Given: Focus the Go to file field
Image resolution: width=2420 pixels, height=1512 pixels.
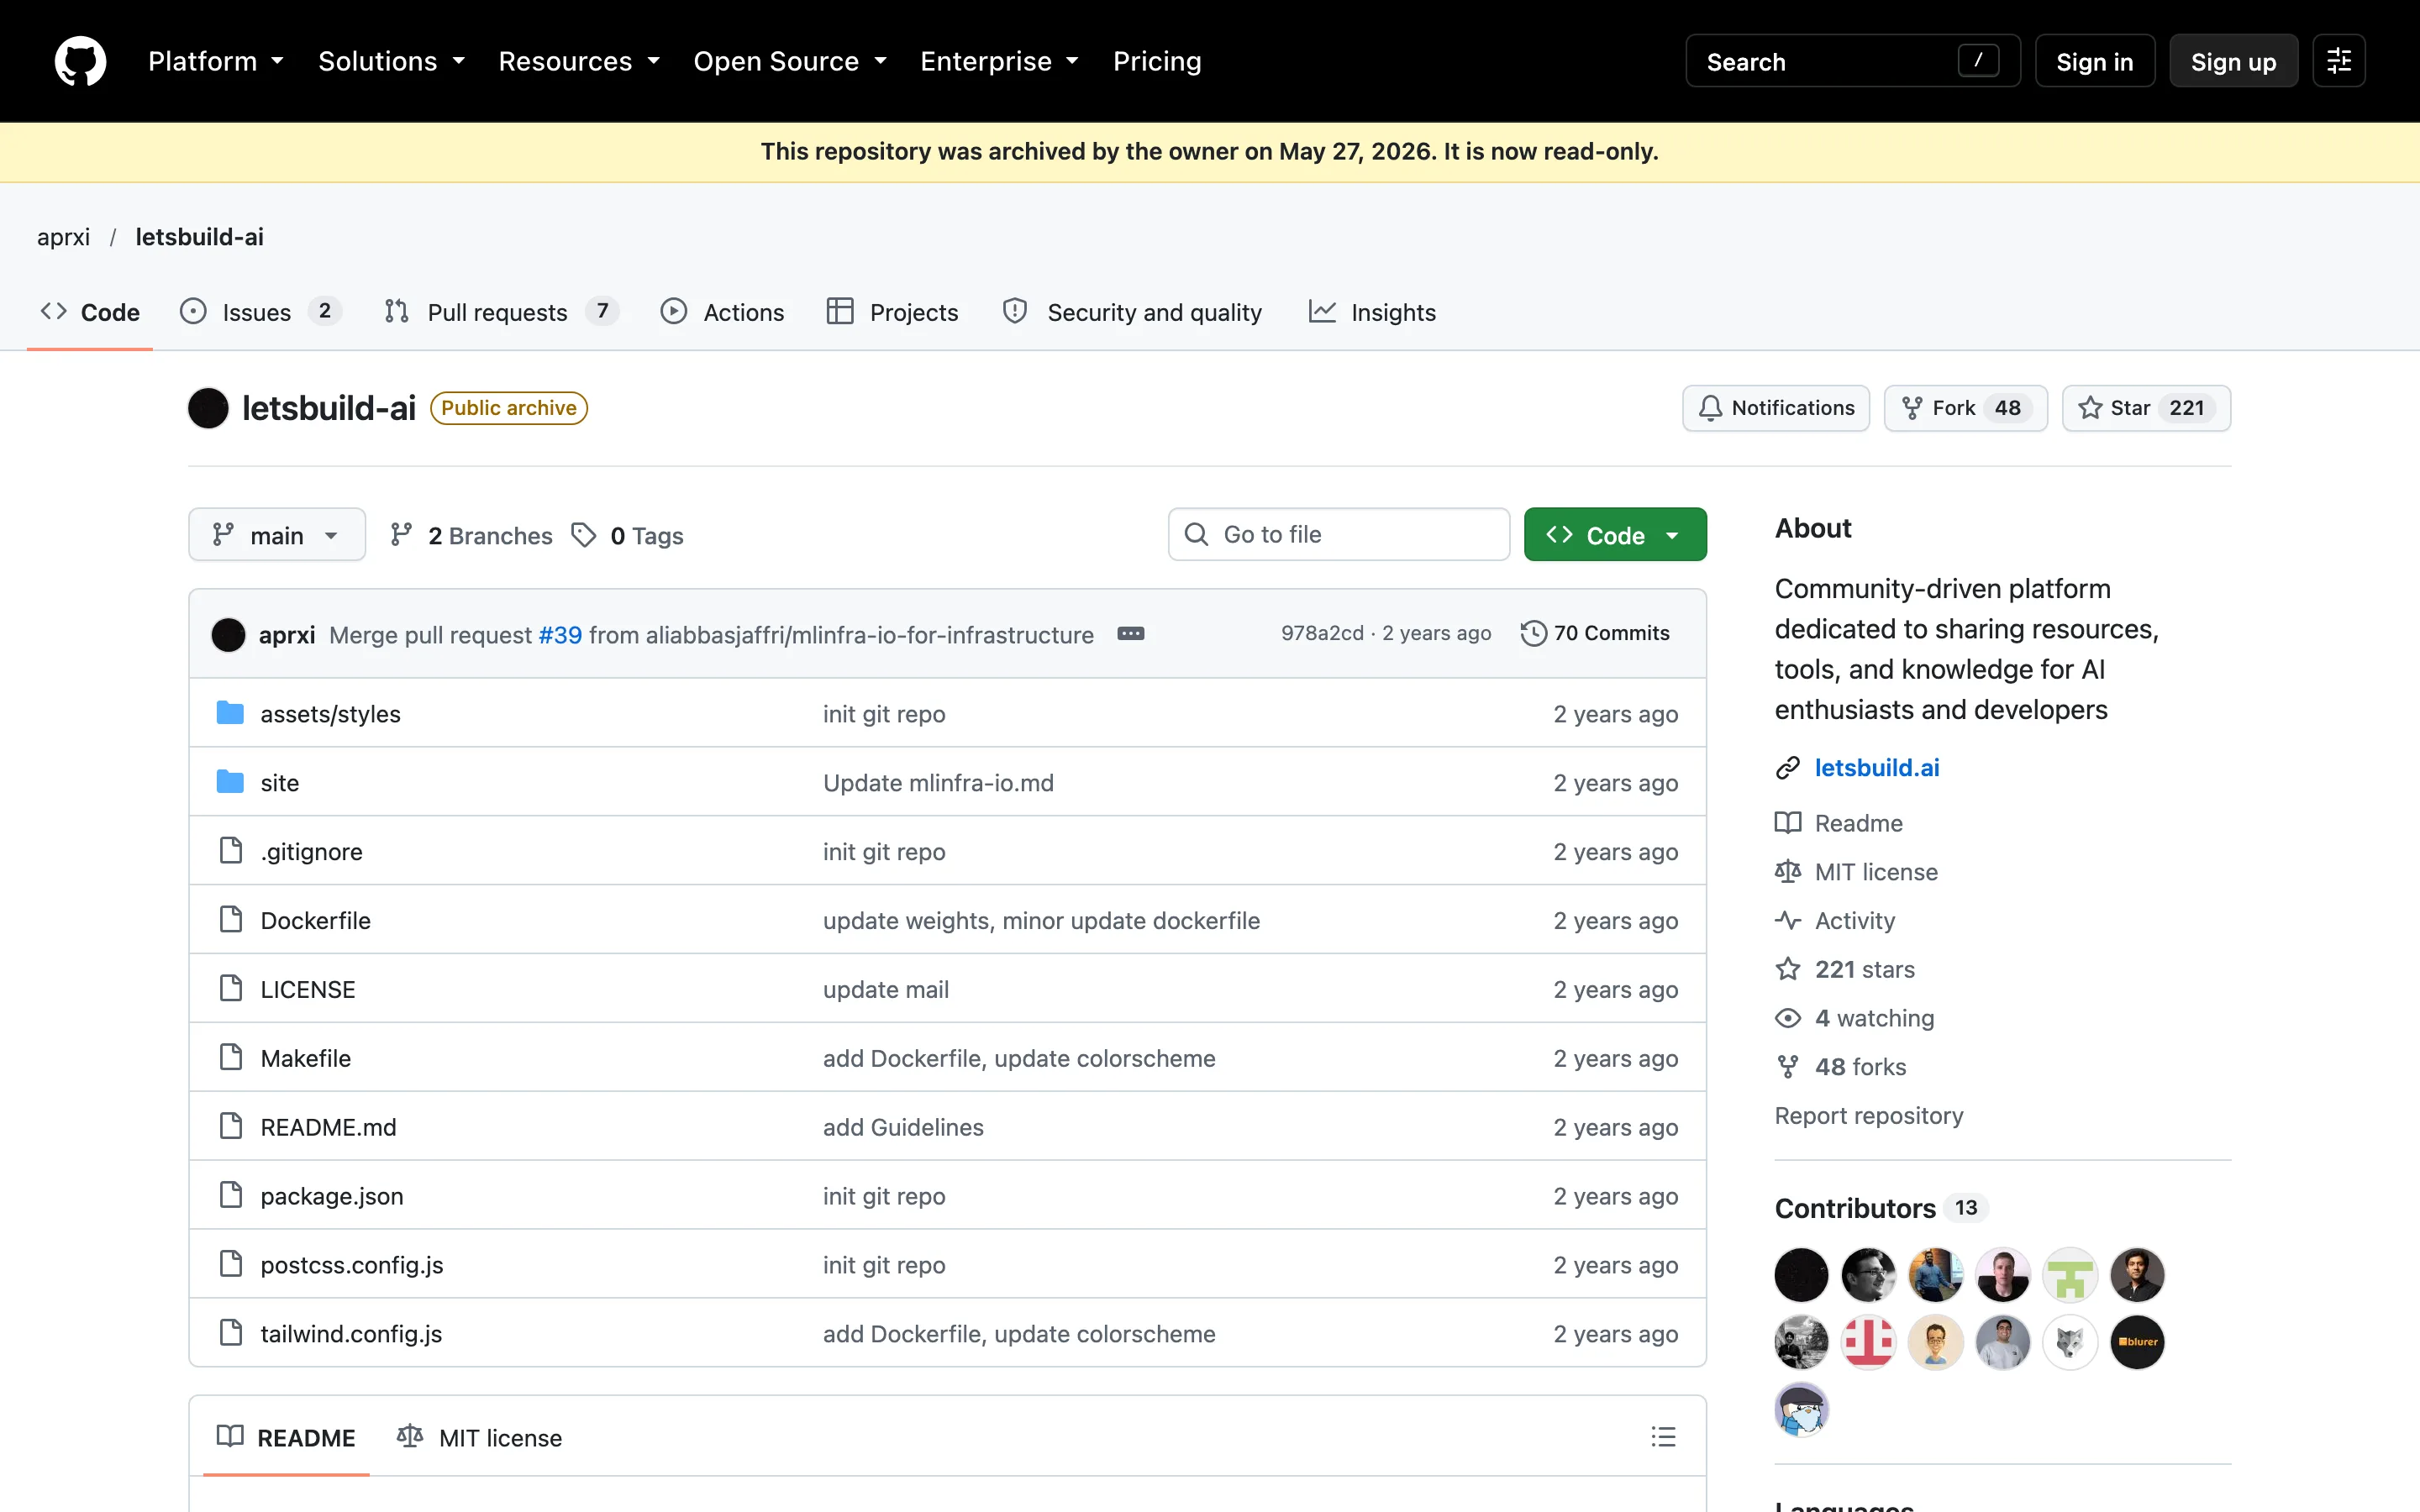Looking at the screenshot, I should coord(1338,535).
